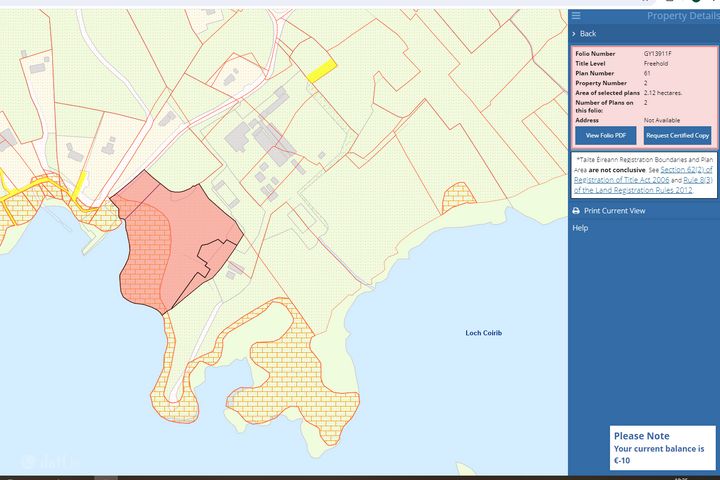This screenshot has width=720, height=480.
Task: Open the View Folio PDF button
Action: pos(605,135)
